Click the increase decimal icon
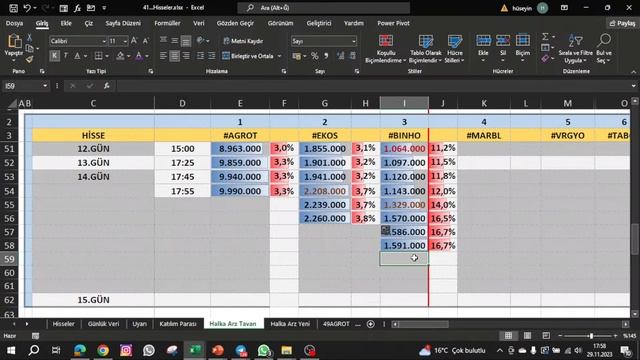This screenshot has height=360, width=640. pyautogui.click(x=340, y=56)
